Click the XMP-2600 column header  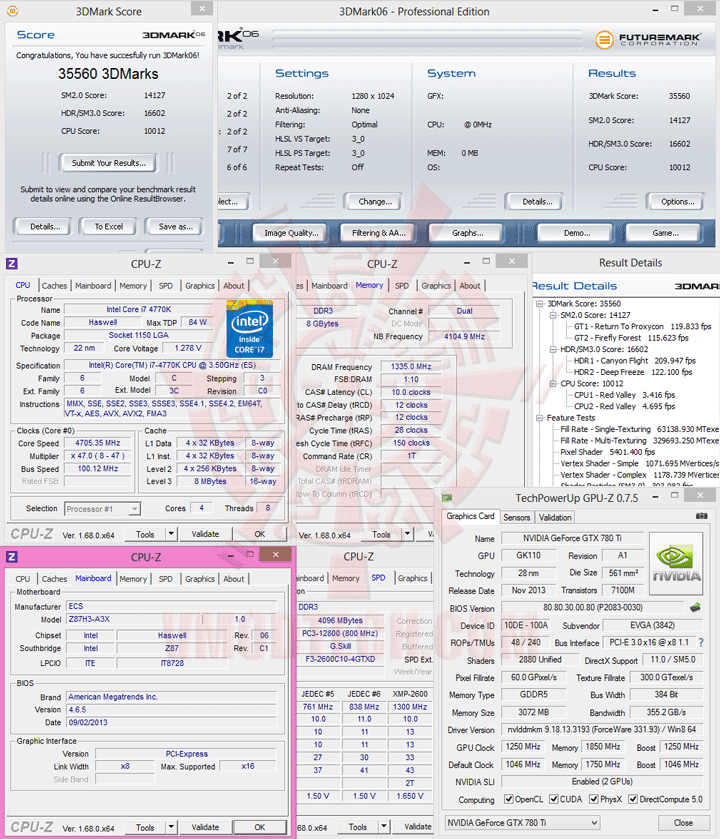(x=410, y=693)
